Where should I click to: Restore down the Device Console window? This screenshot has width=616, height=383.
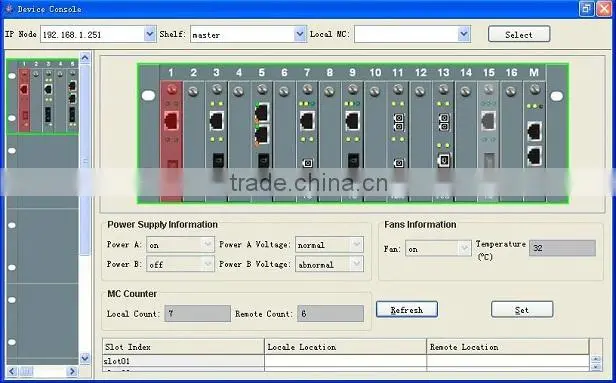[x=586, y=9]
